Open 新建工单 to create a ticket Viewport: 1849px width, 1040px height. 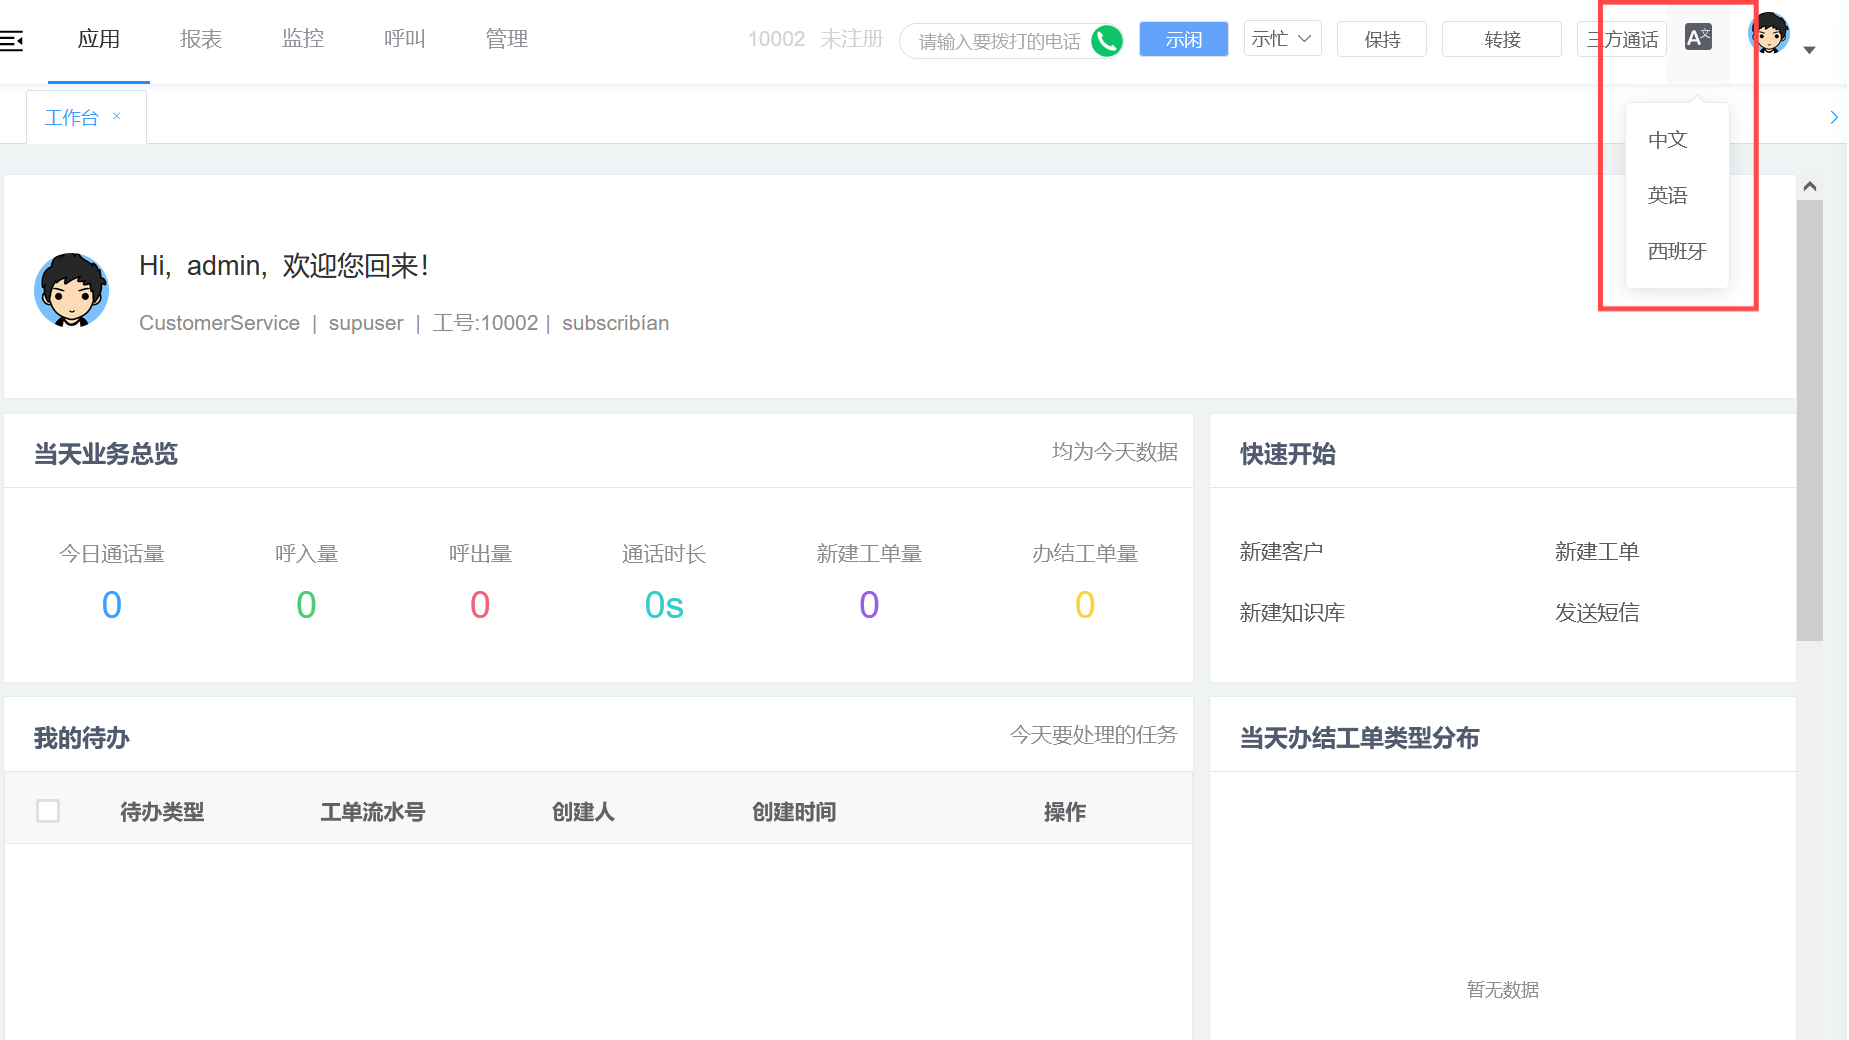tap(1596, 551)
